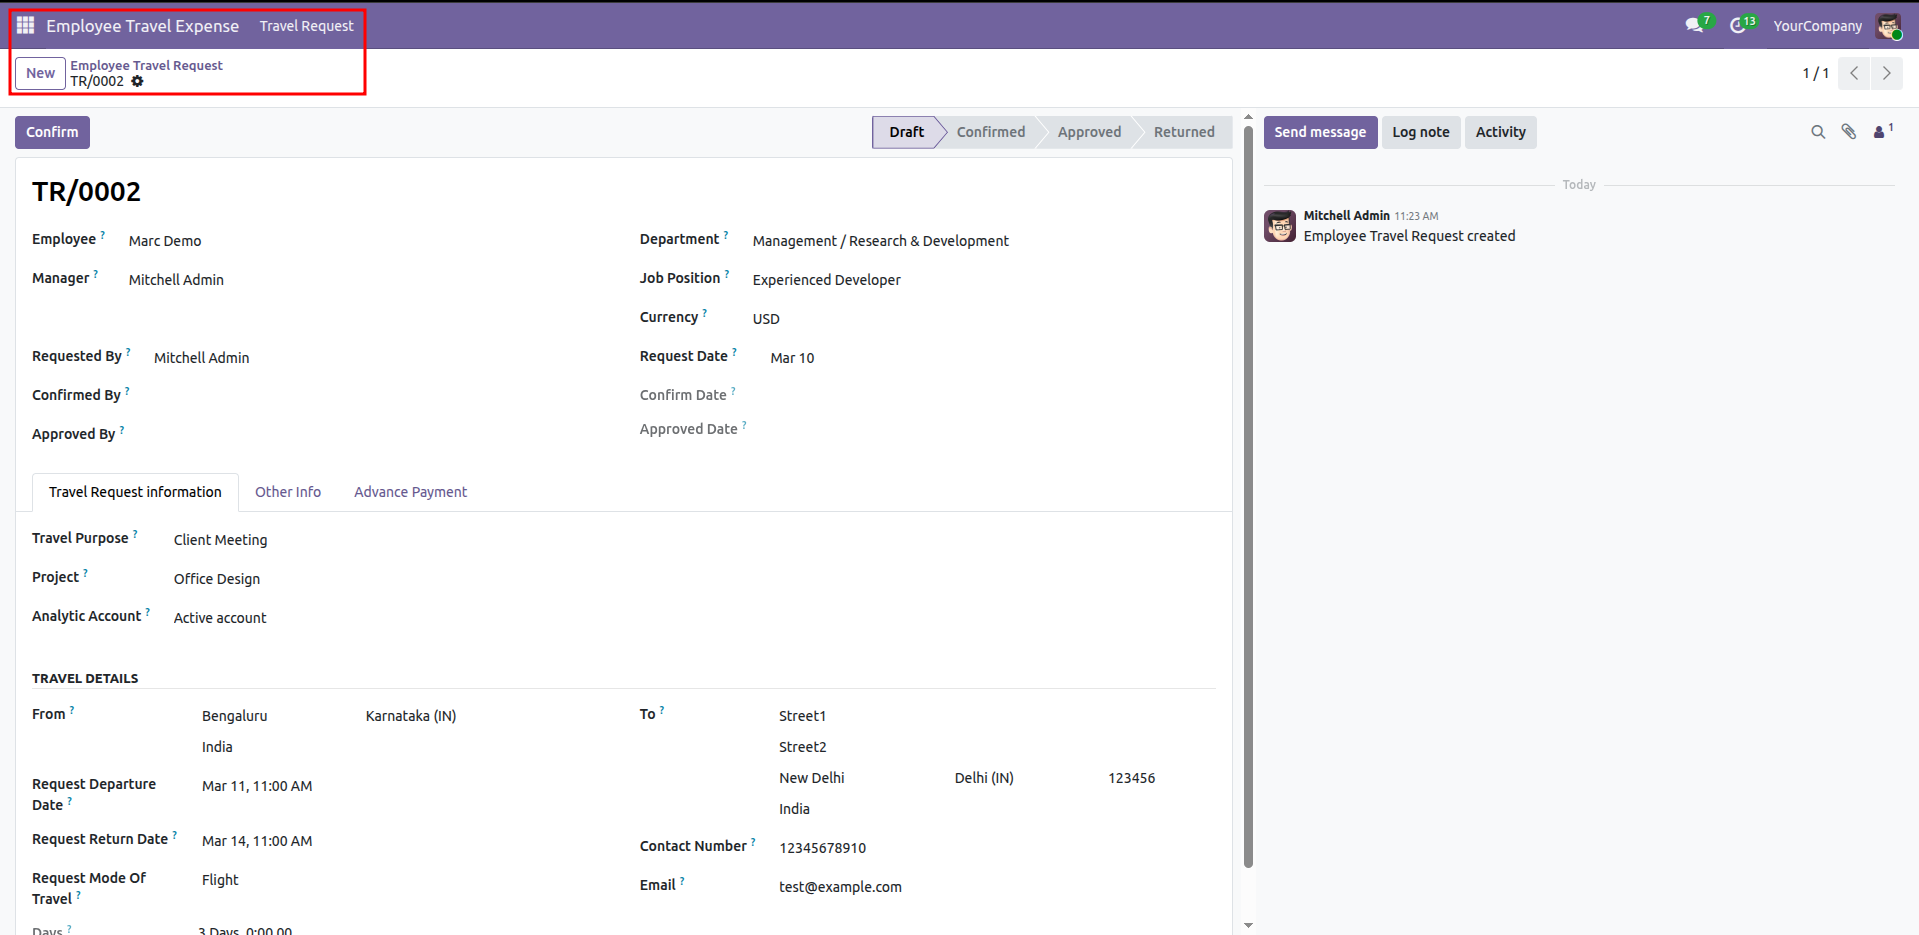Click the New button

[x=41, y=73]
